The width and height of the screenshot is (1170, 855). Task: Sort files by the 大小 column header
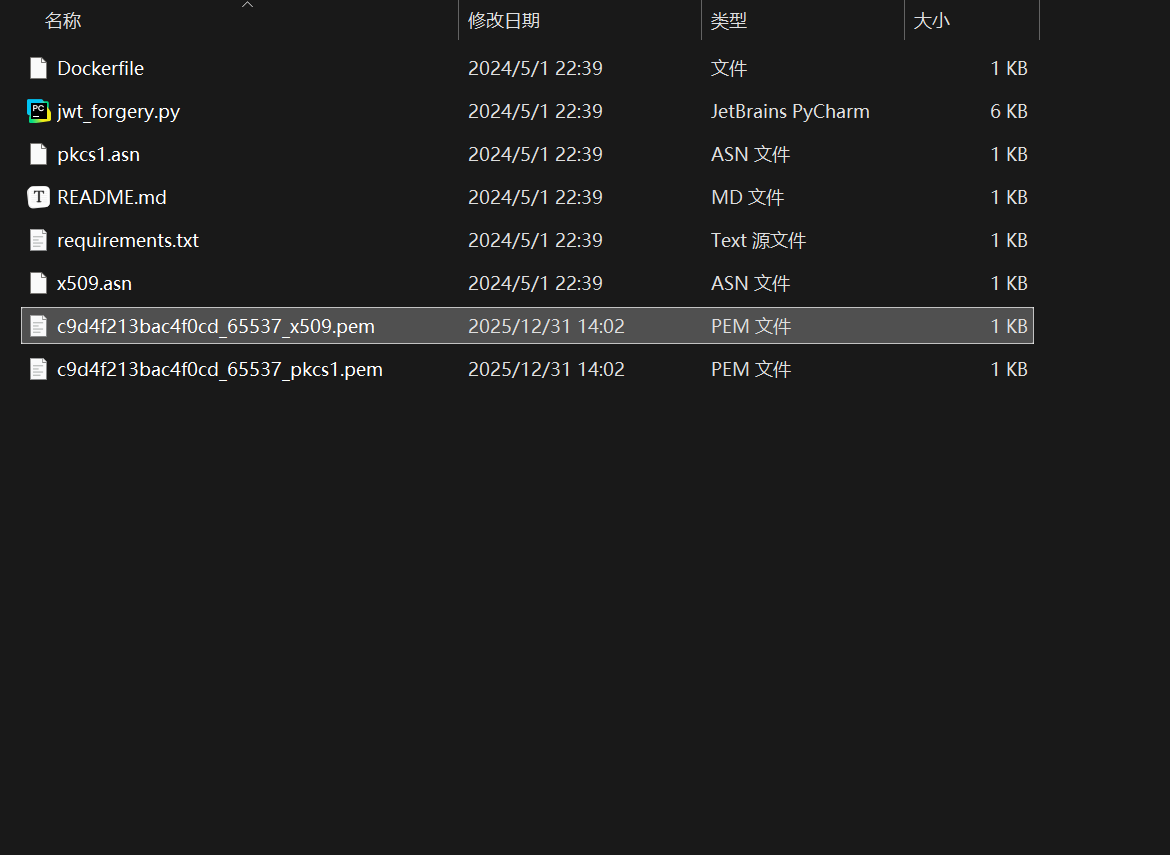point(932,21)
